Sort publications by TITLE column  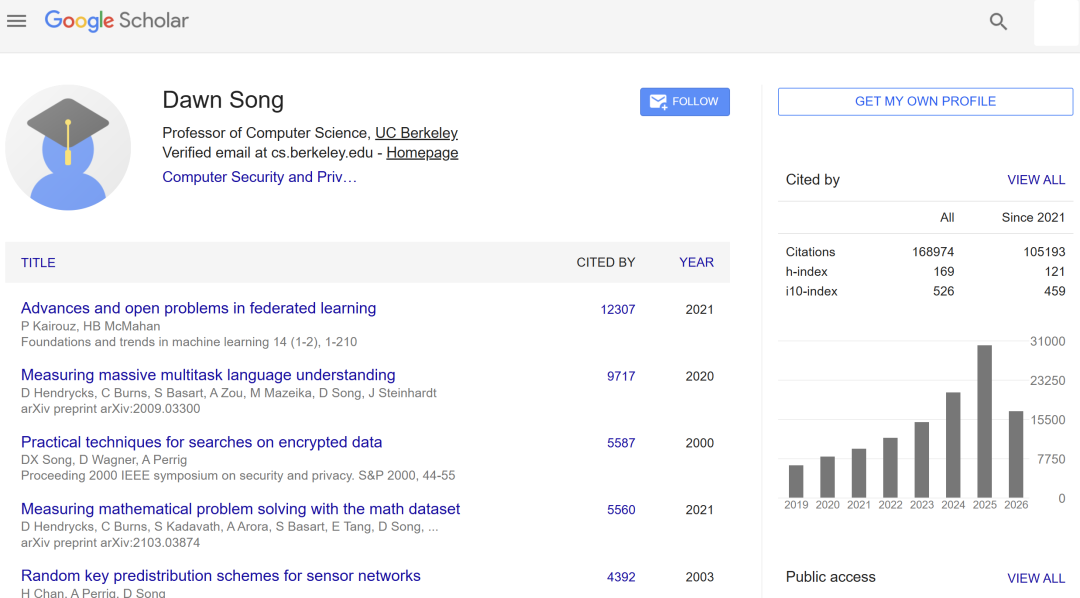tap(38, 262)
